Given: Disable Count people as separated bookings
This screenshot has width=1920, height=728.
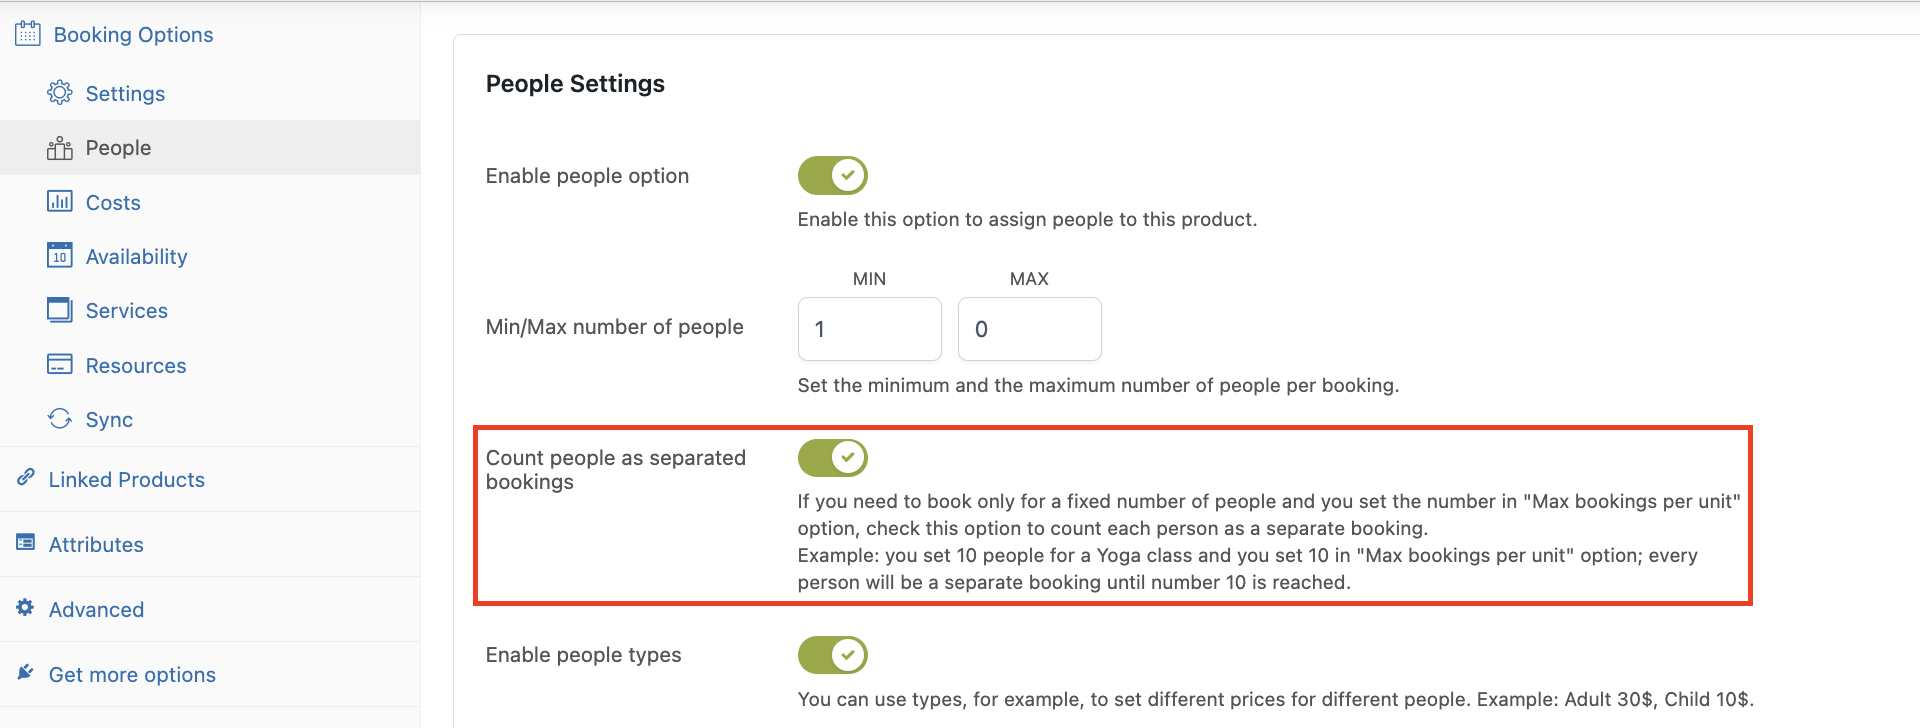Looking at the screenshot, I should coord(832,458).
